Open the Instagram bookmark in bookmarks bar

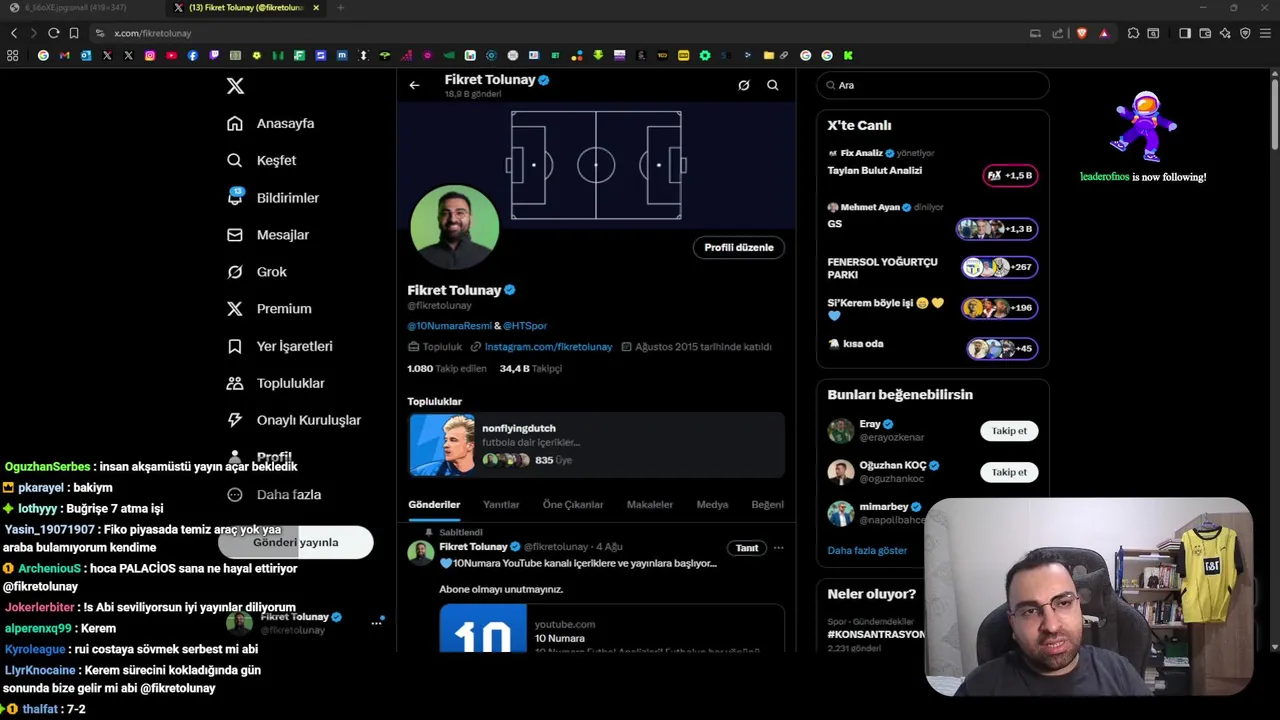(x=150, y=55)
